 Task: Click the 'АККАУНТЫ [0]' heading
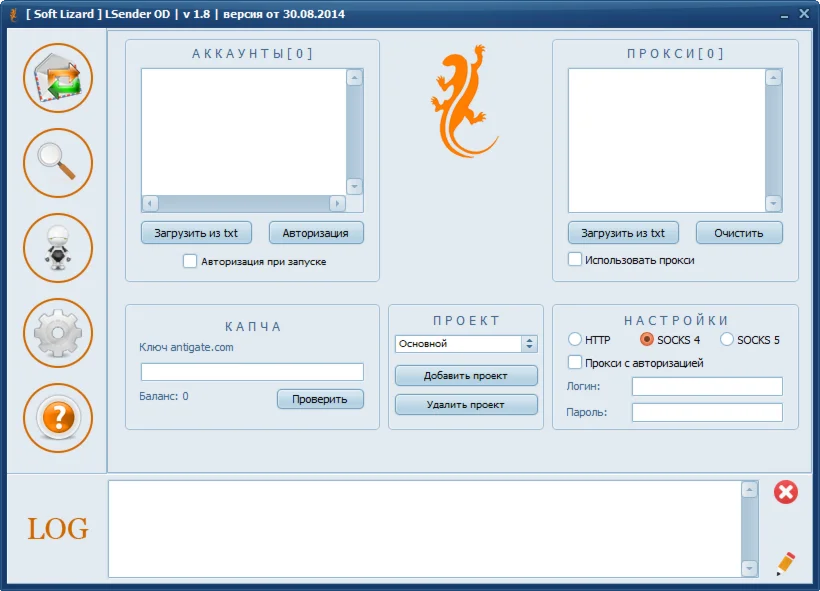point(253,54)
